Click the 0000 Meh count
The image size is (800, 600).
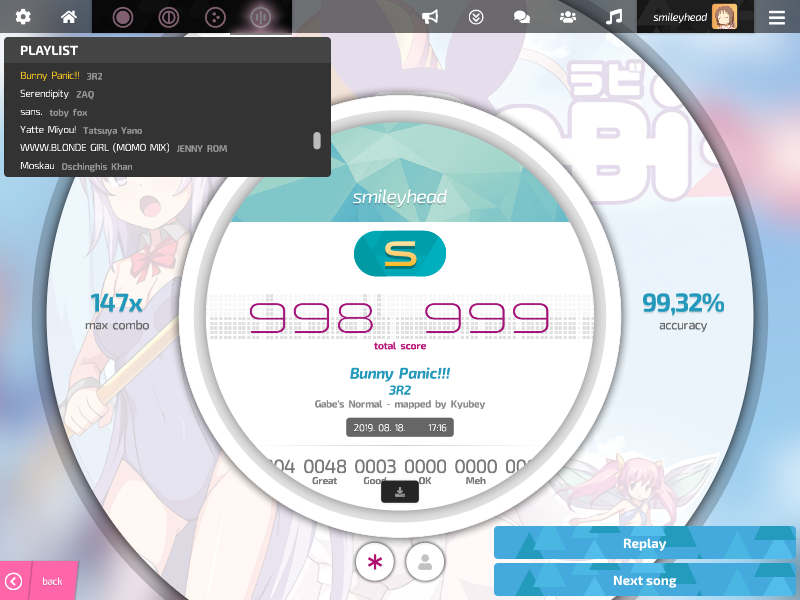pyautogui.click(x=476, y=466)
